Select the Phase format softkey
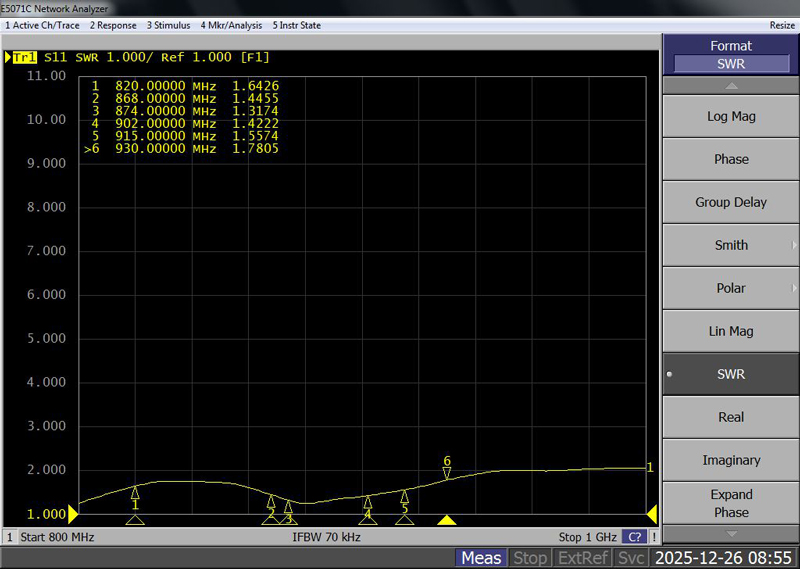 coord(731,159)
